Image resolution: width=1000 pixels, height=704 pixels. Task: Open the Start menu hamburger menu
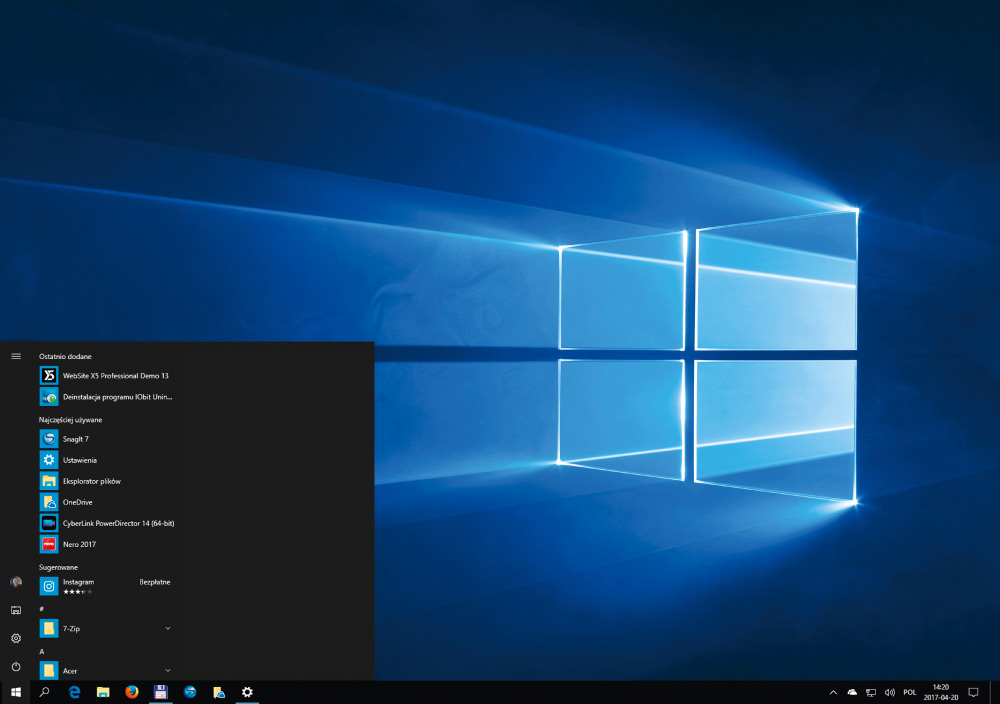tap(15, 355)
